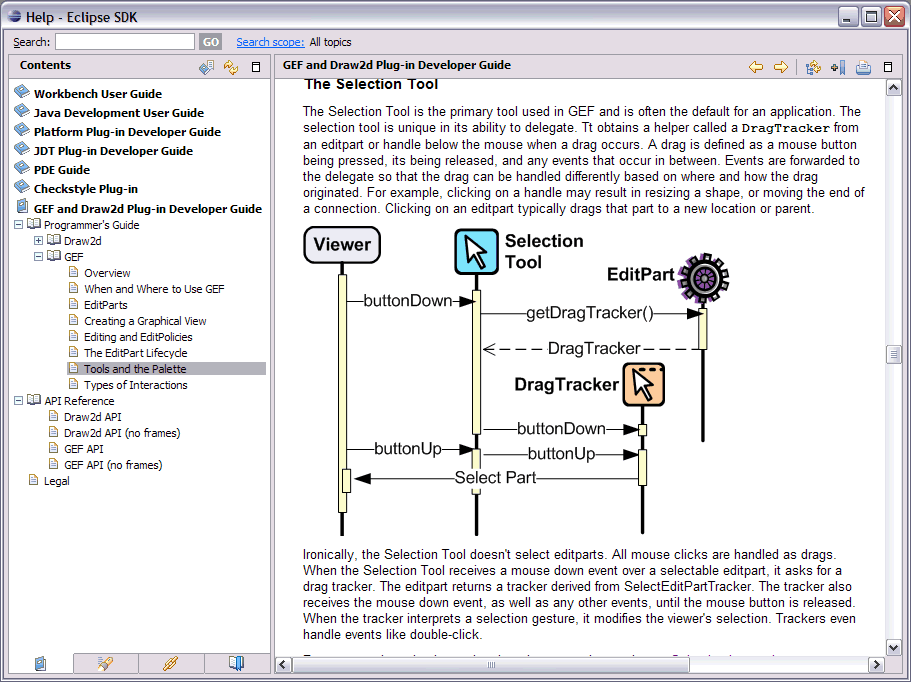
Task: Switch to the Bookmarks tab
Action: pyautogui.click(x=236, y=663)
